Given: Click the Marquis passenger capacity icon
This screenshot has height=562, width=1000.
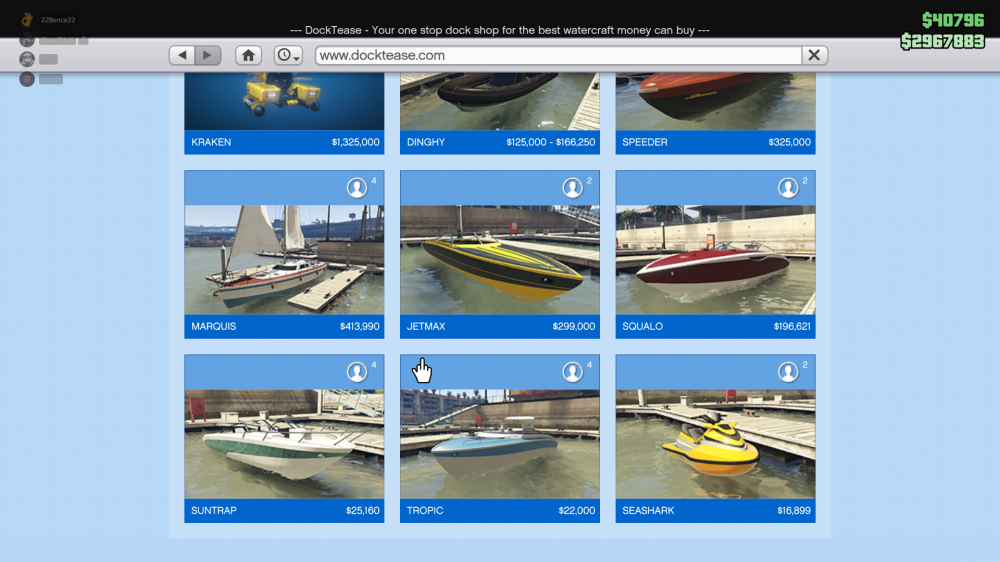Looking at the screenshot, I should (x=357, y=188).
